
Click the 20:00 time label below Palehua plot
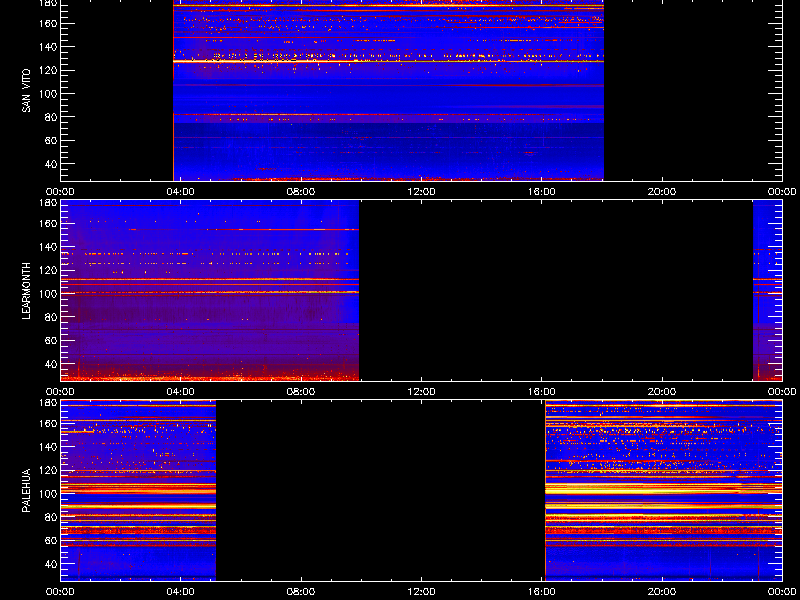click(x=662, y=592)
